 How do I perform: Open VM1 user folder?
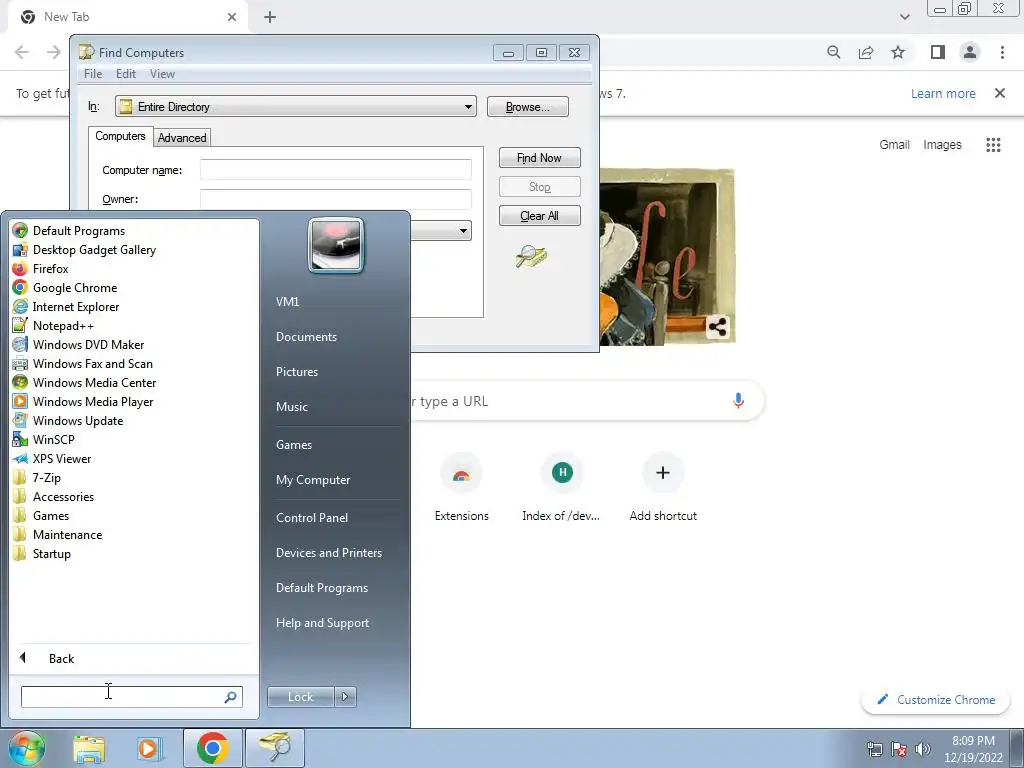coord(287,302)
